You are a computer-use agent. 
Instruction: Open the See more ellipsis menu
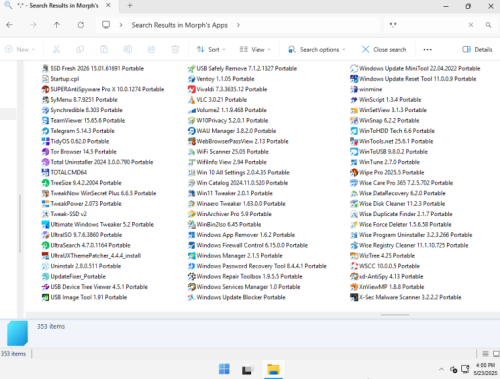click(x=427, y=49)
